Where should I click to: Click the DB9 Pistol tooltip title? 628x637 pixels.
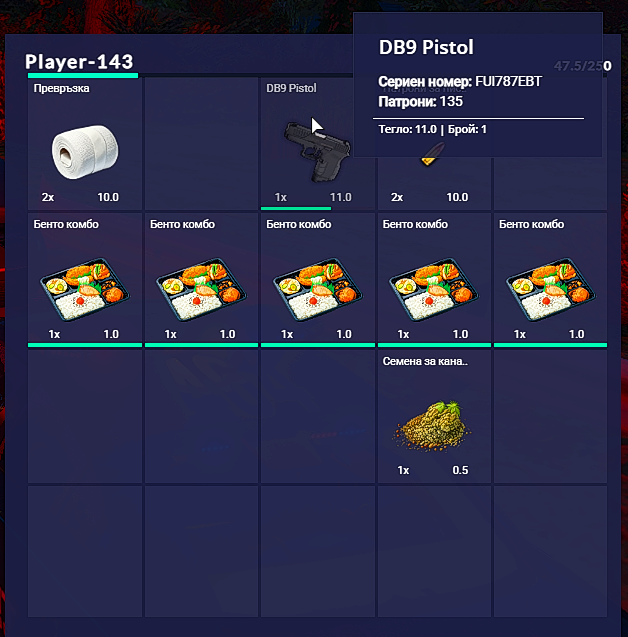[426, 47]
